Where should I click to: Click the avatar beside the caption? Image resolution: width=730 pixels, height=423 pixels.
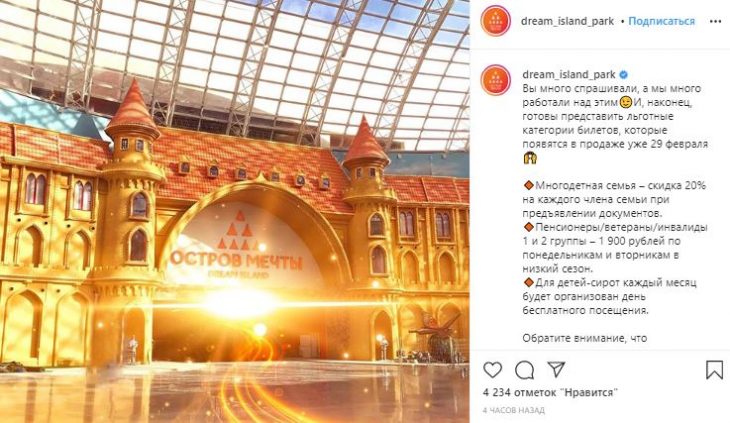pos(496,80)
